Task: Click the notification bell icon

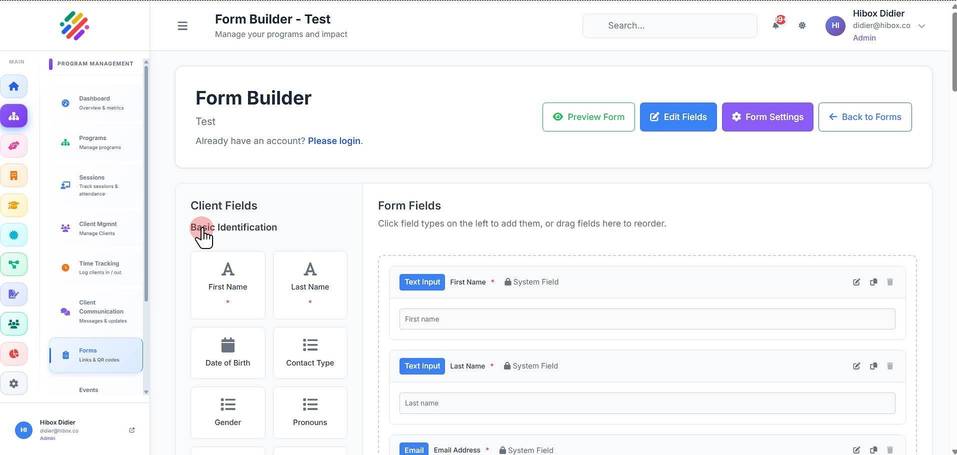Action: click(x=776, y=26)
